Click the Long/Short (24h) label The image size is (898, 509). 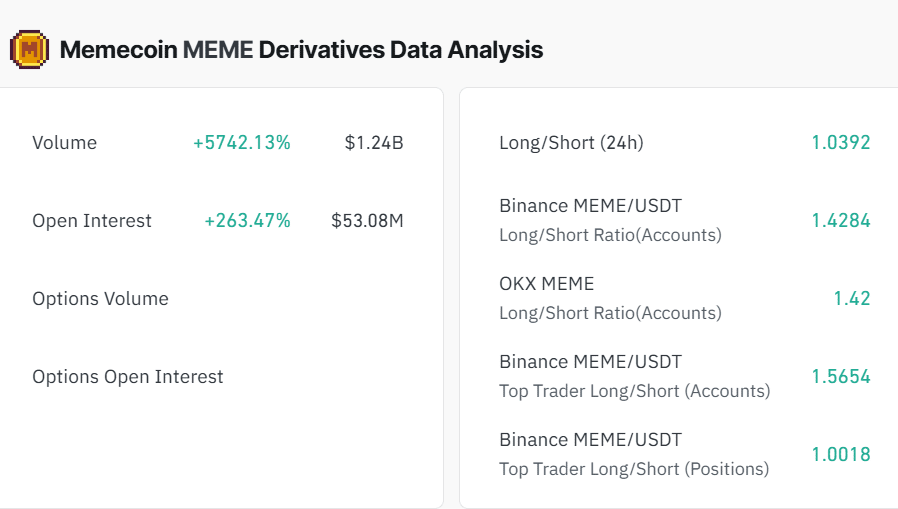click(x=571, y=143)
